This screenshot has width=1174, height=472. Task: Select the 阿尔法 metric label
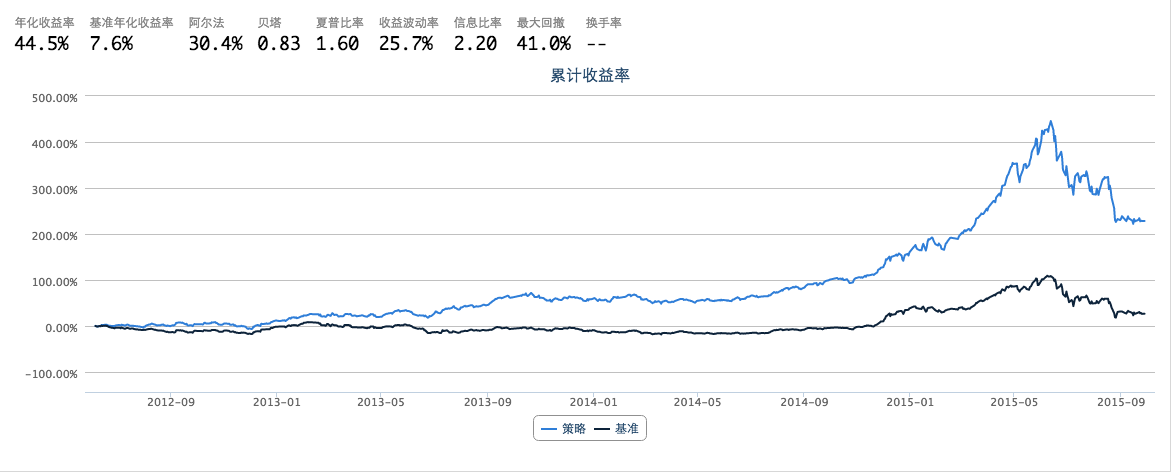[x=206, y=22]
